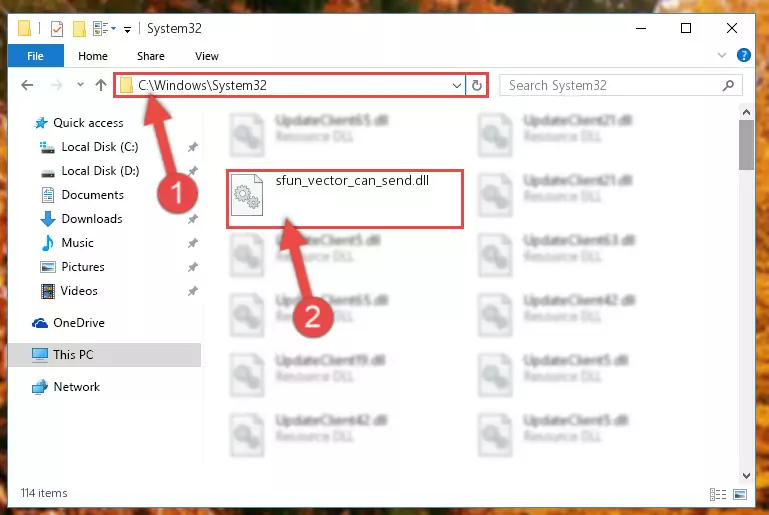Click the Music note icon

pyautogui.click(x=48, y=243)
